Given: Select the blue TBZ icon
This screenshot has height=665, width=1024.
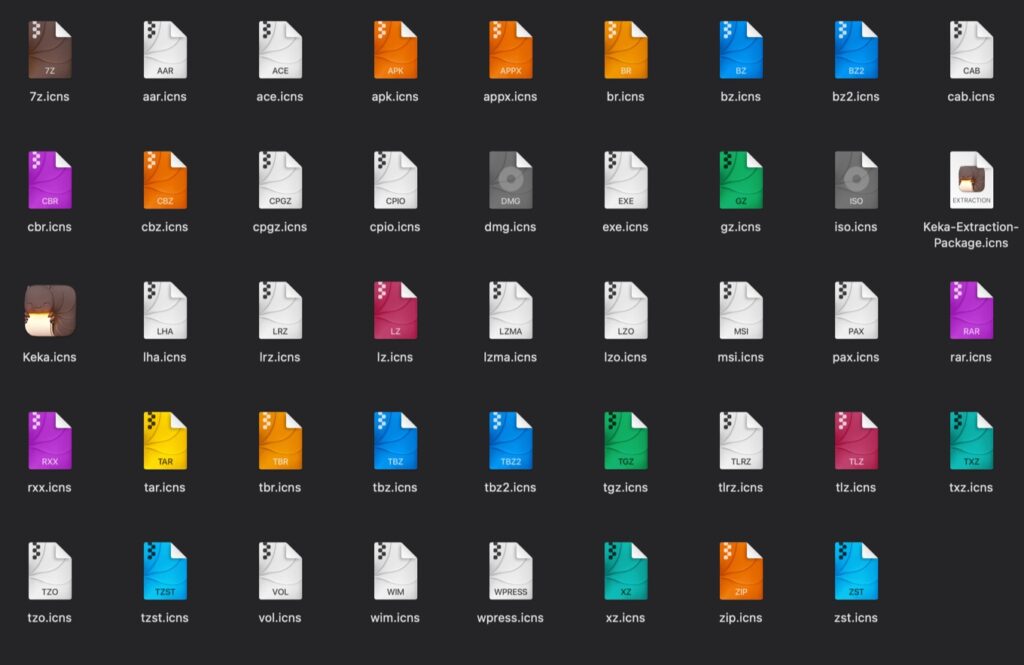Looking at the screenshot, I should click(x=395, y=440).
